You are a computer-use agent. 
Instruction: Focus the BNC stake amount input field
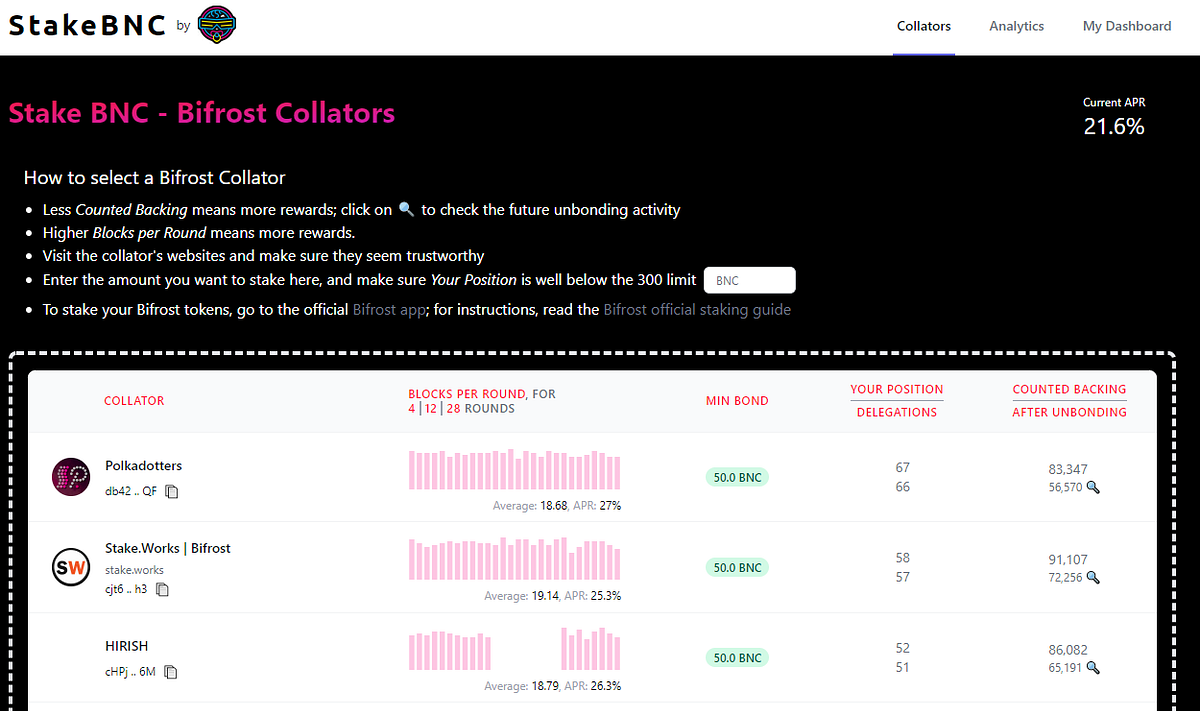tap(750, 281)
